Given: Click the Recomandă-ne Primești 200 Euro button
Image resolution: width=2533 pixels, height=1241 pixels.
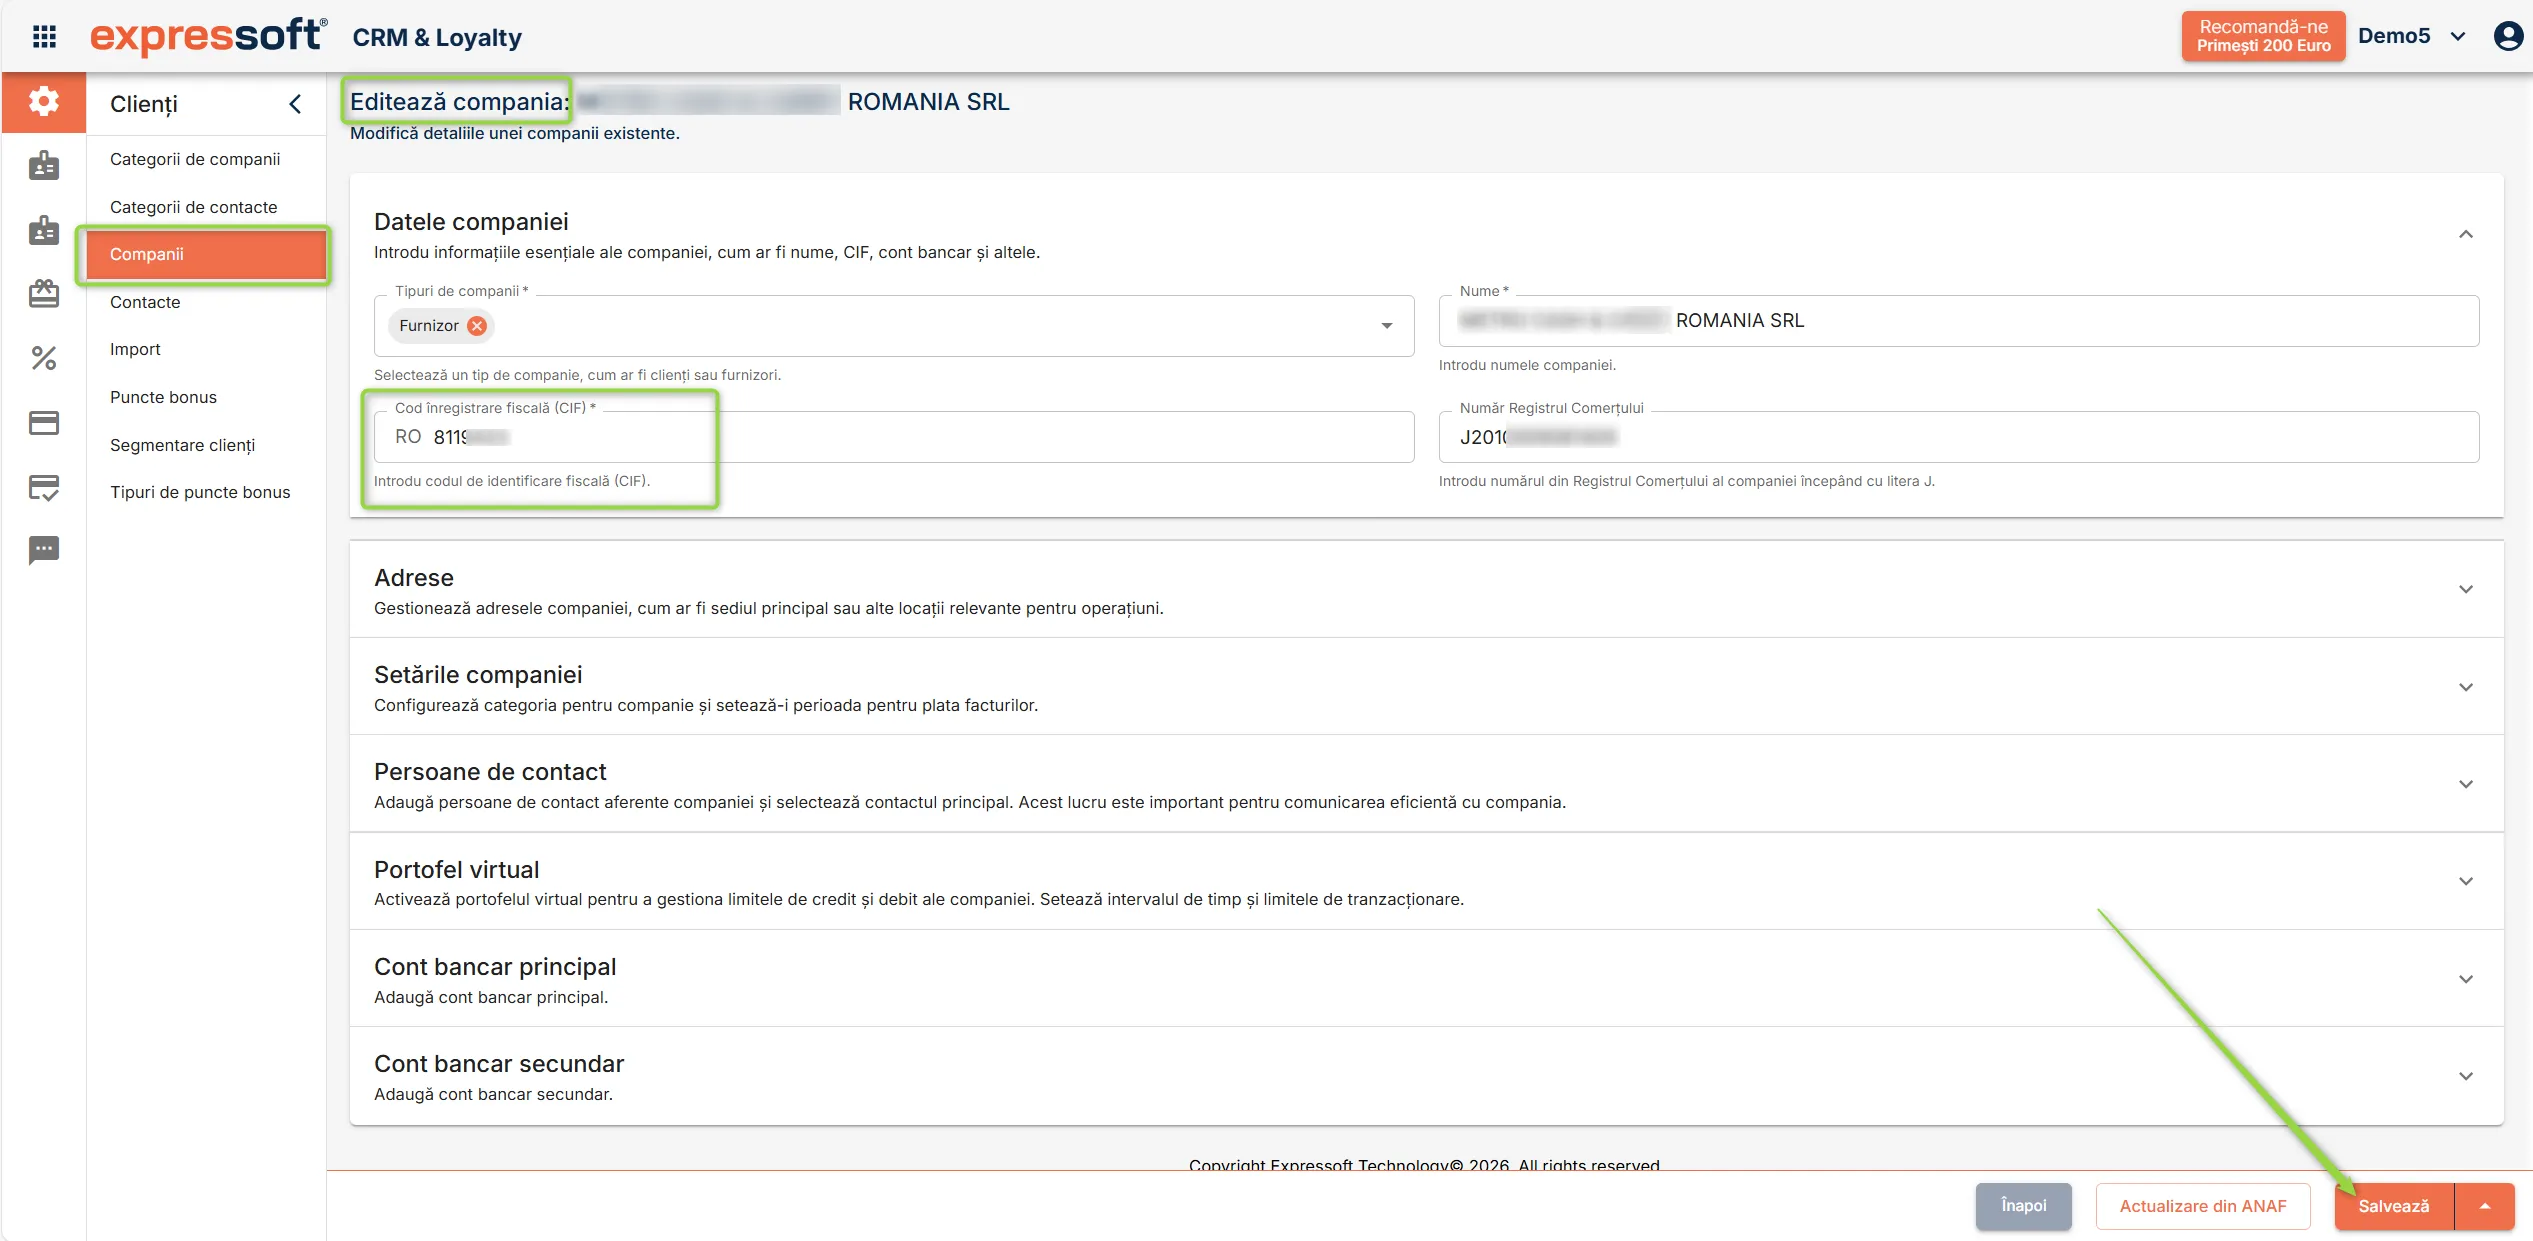Looking at the screenshot, I should pos(2263,36).
